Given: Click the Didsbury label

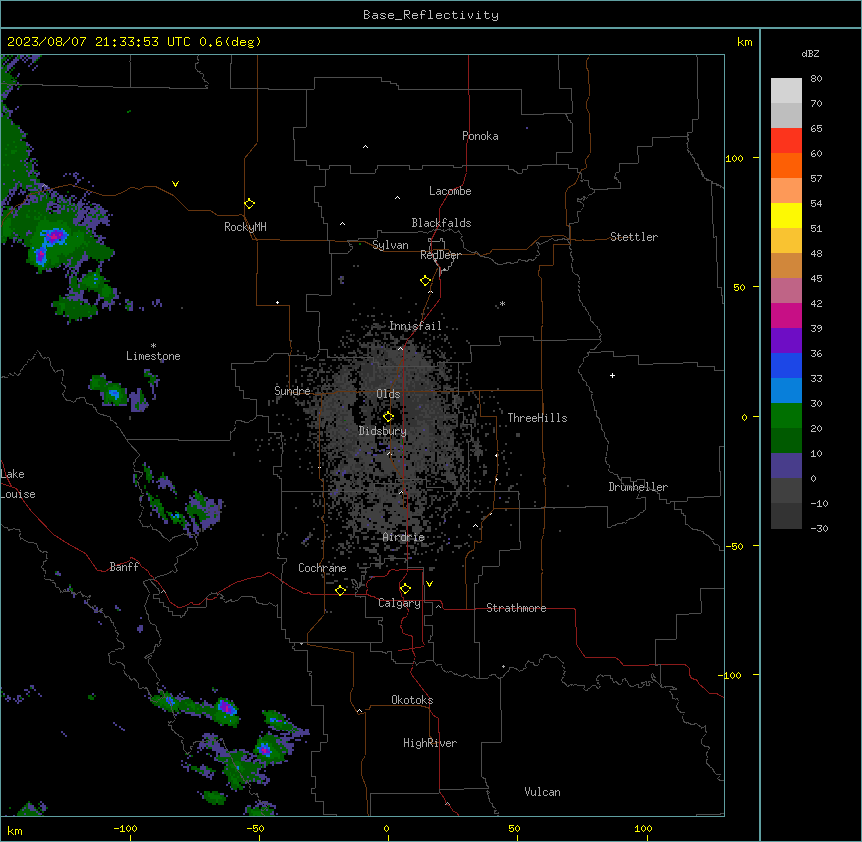Looking at the screenshot, I should point(383,431).
